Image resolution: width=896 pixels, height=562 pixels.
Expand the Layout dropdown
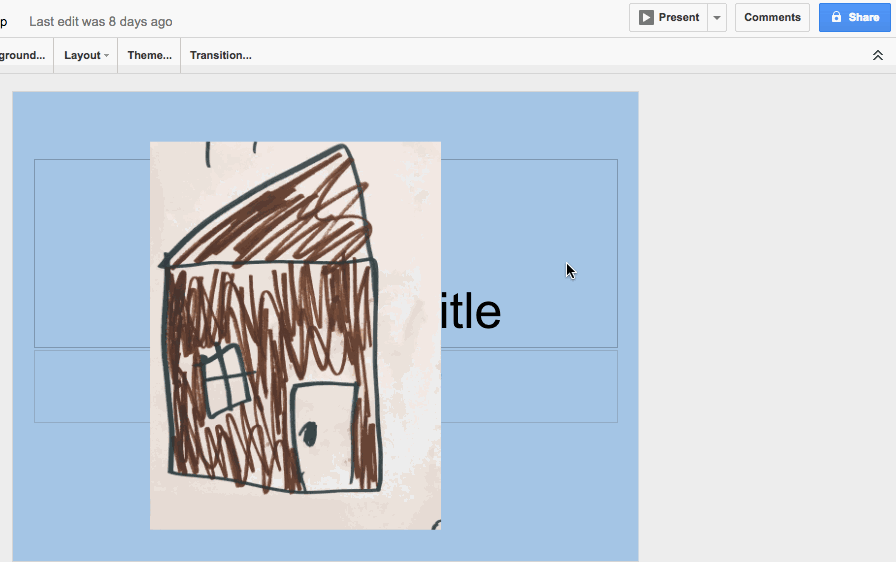[x=86, y=56]
